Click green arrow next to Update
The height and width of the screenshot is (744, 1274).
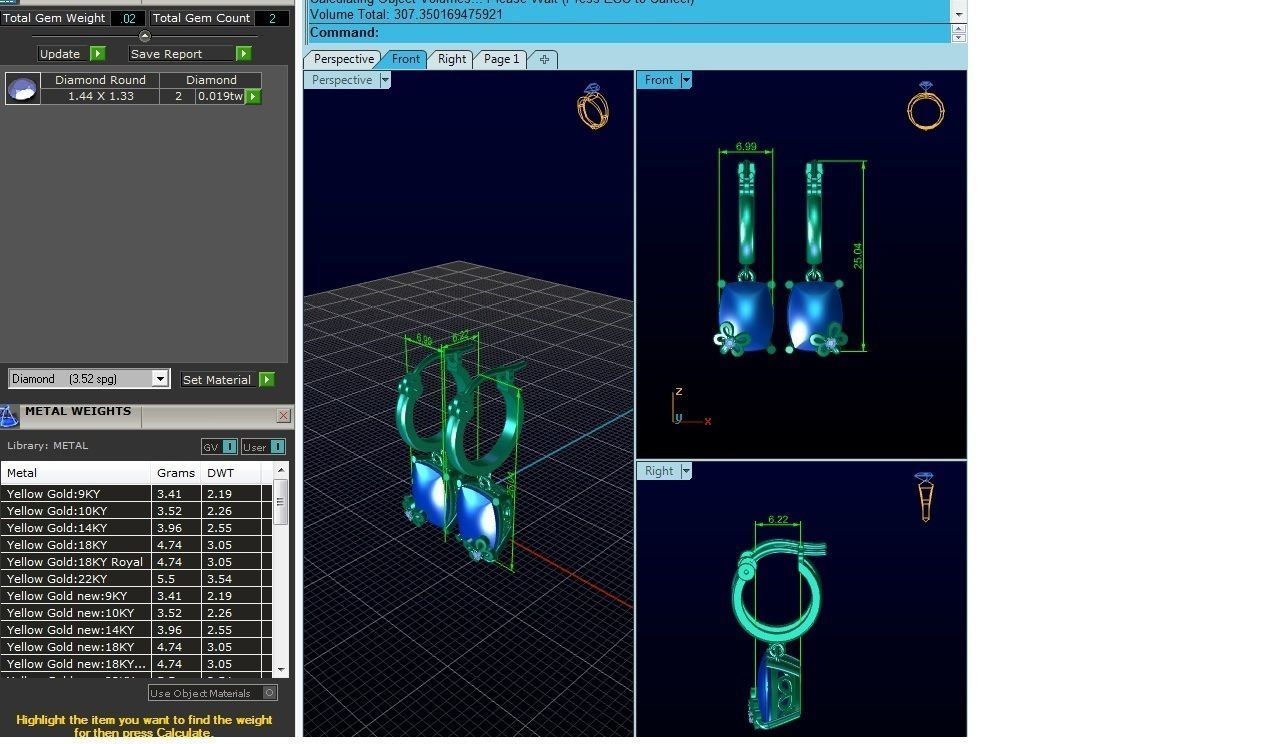(97, 54)
